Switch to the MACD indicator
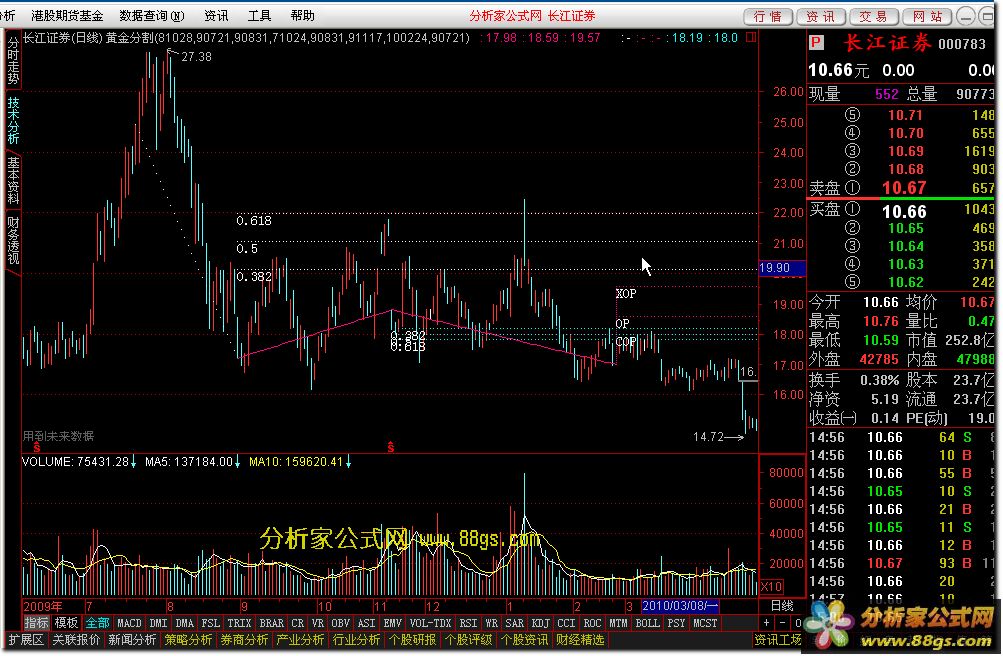Screen dimensions: 1003x656 (129, 623)
